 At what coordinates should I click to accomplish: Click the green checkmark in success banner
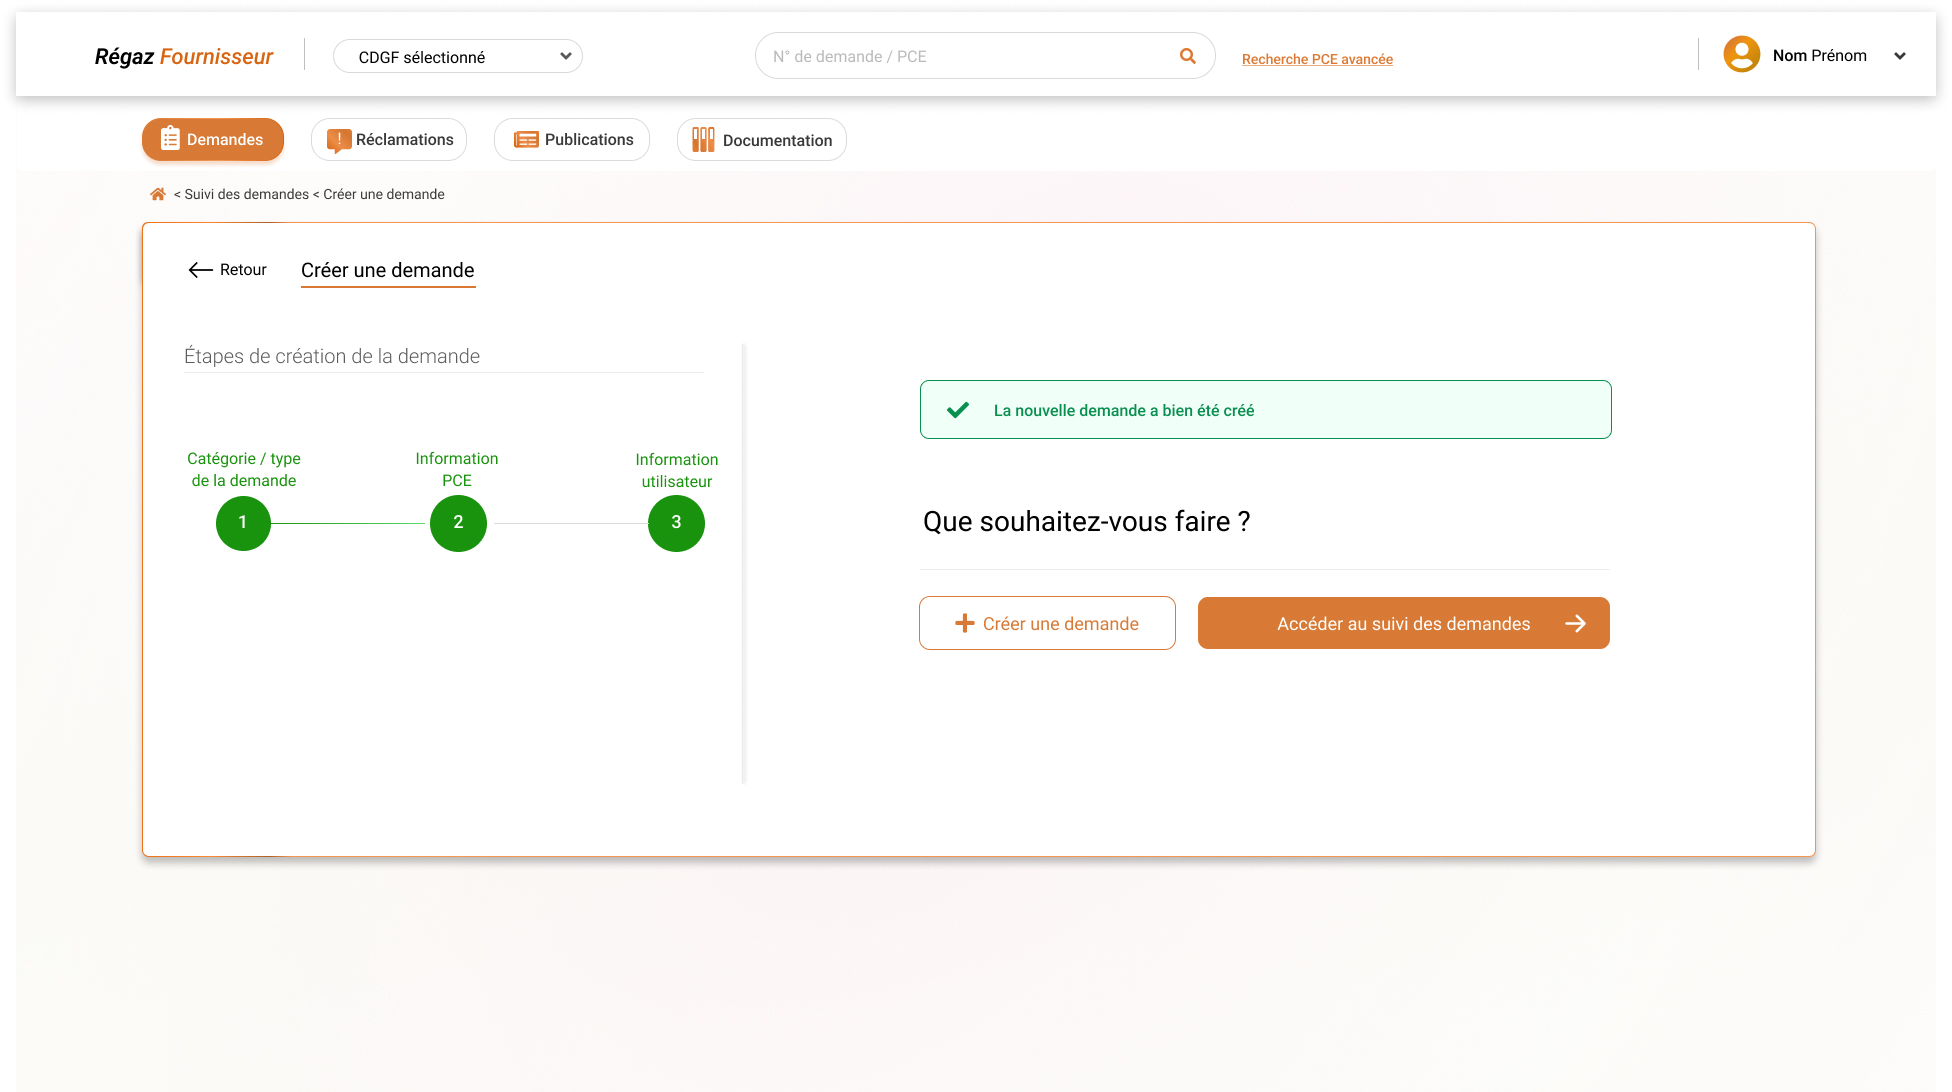[x=958, y=410]
